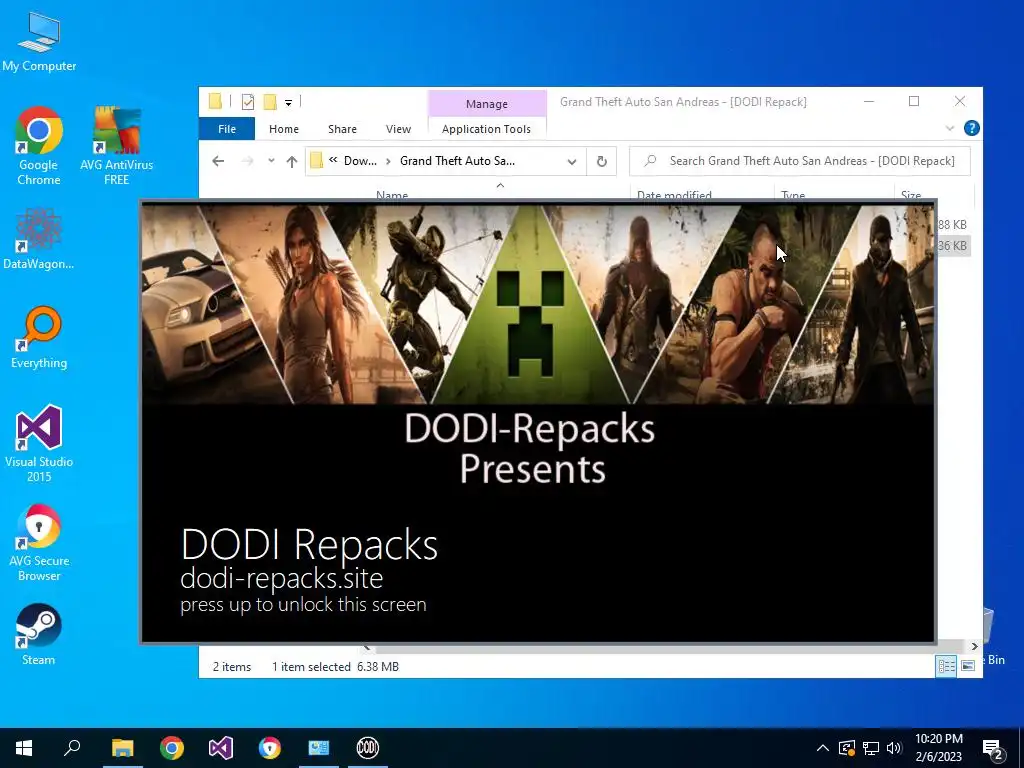Viewport: 1024px width, 768px height.
Task: Click the Dow... breadcrumb in address bar
Action: 360,161
